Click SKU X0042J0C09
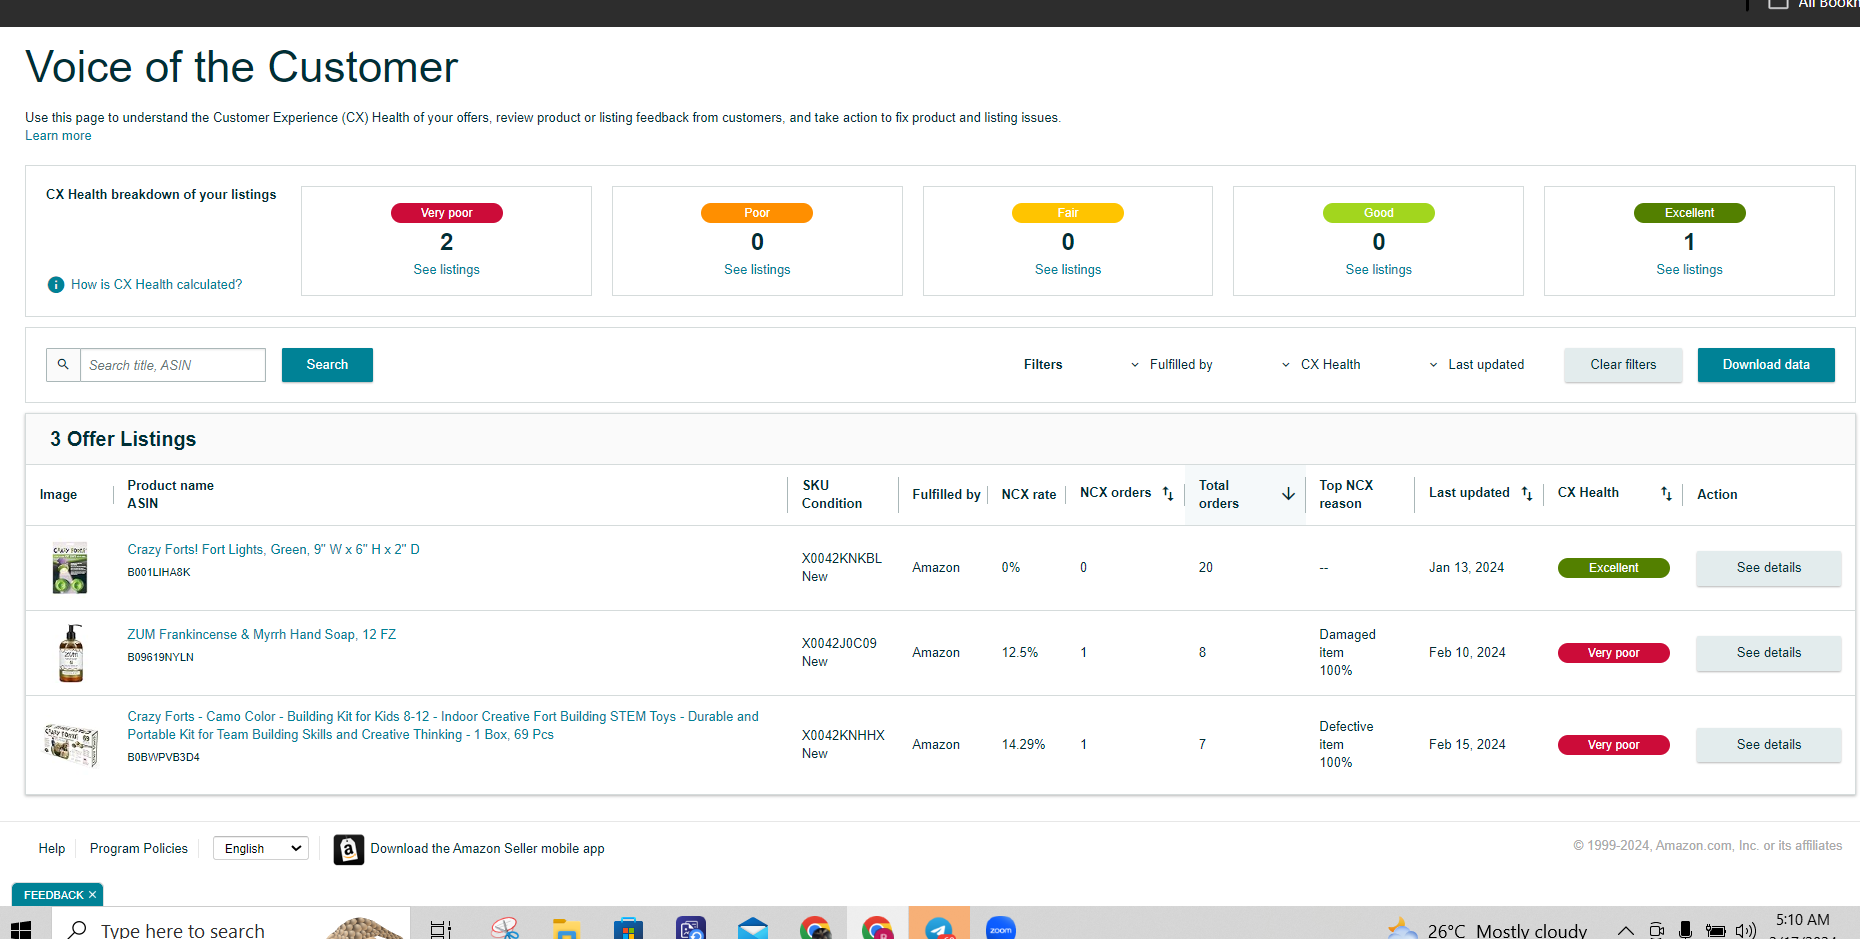Image resolution: width=1860 pixels, height=939 pixels. click(x=839, y=644)
